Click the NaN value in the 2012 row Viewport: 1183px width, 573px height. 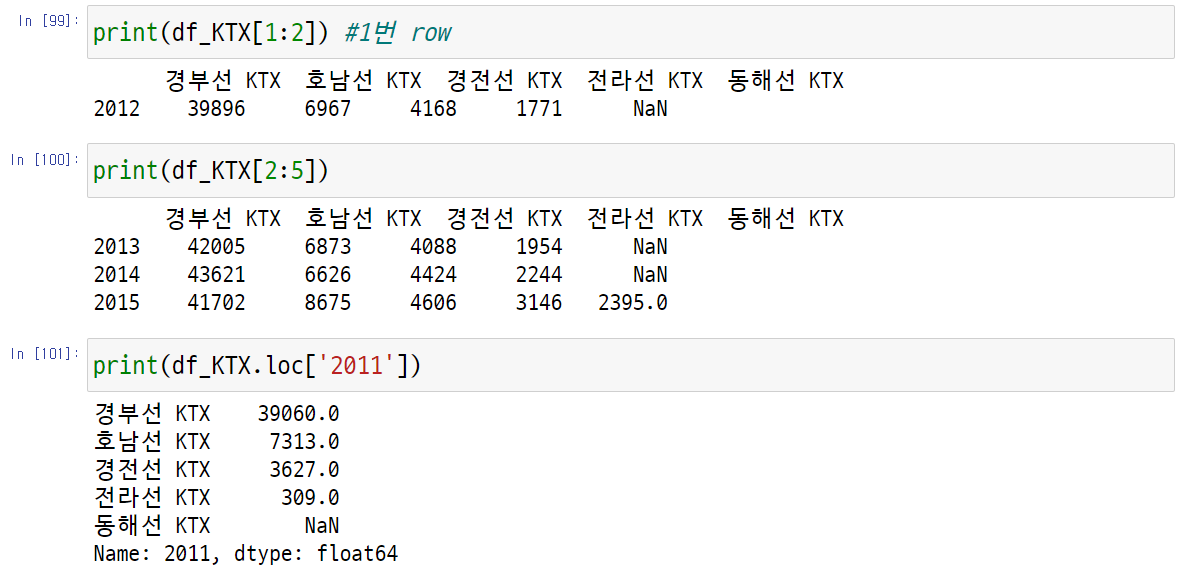(x=650, y=109)
